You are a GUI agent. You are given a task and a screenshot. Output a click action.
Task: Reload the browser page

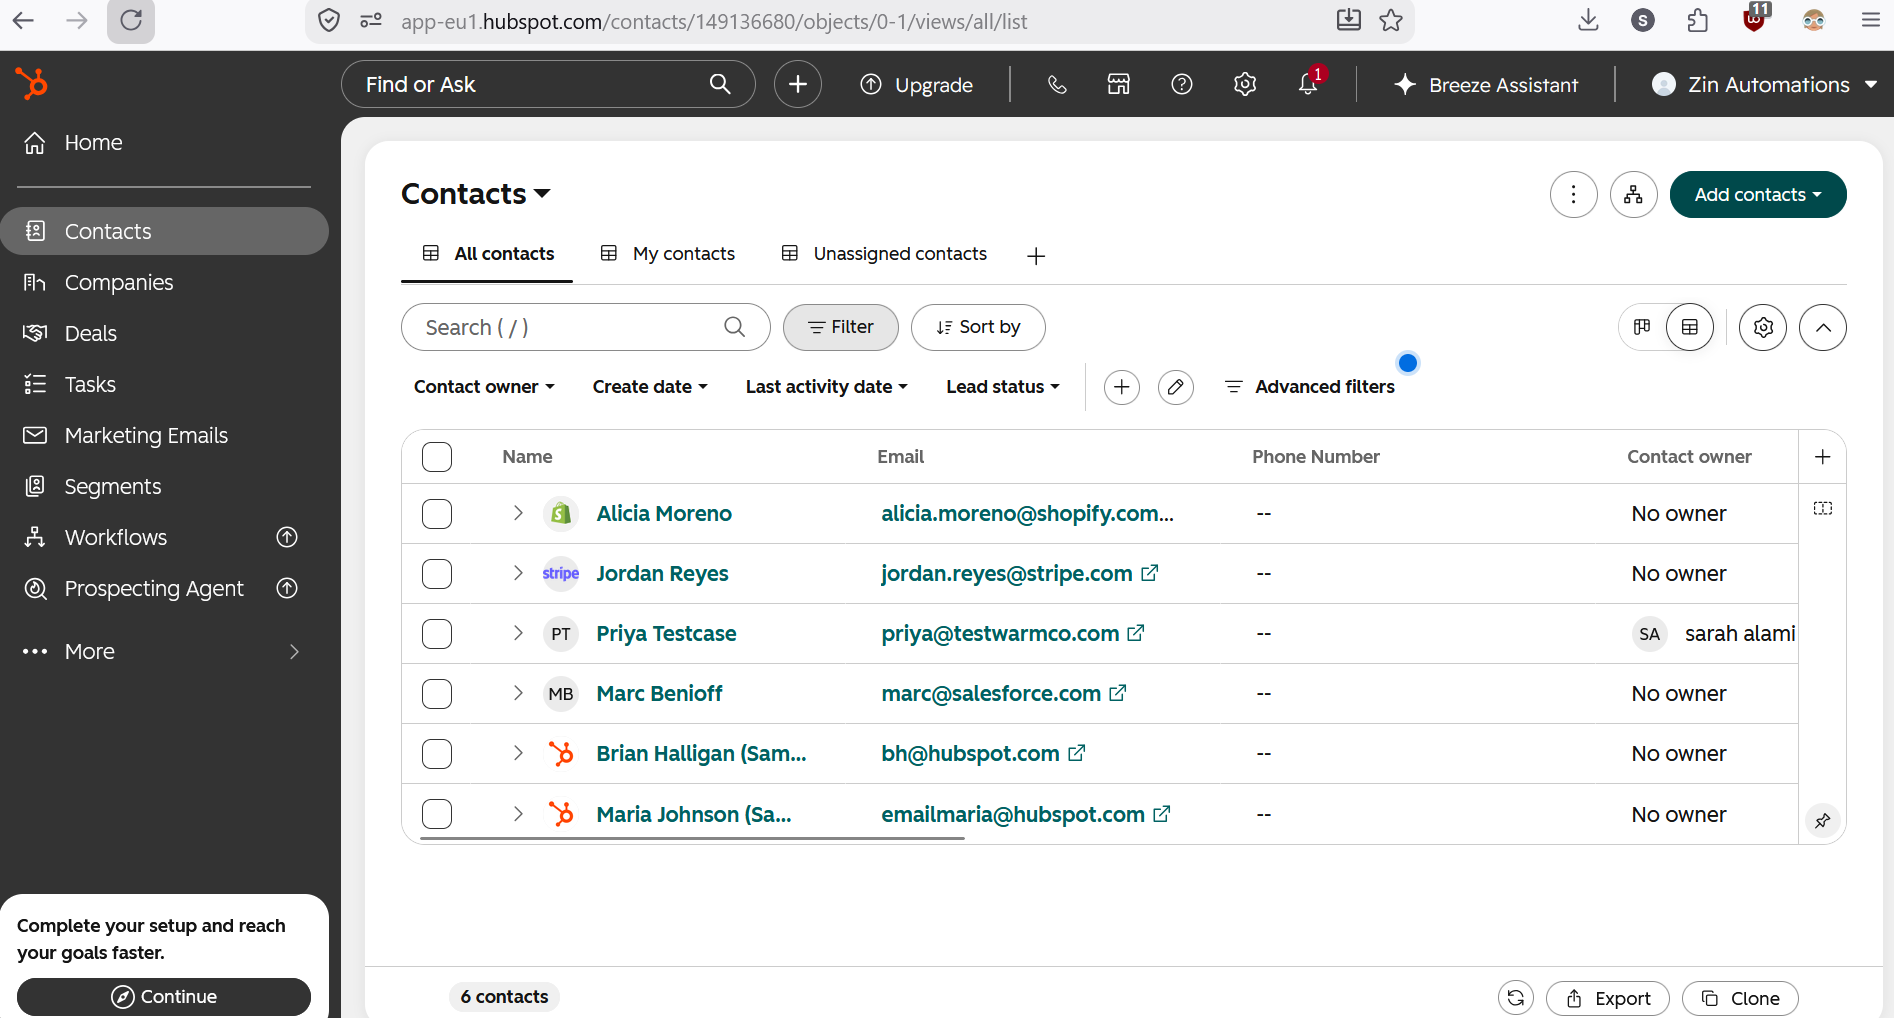[x=131, y=21]
